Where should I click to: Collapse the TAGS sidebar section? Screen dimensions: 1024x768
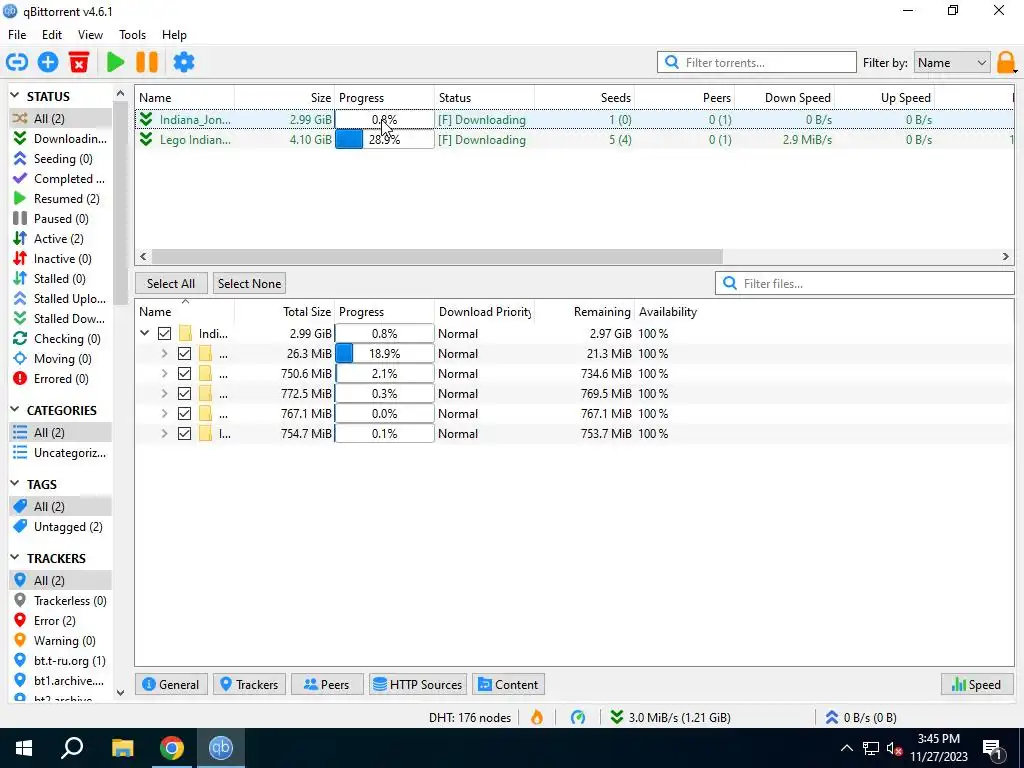(x=15, y=484)
